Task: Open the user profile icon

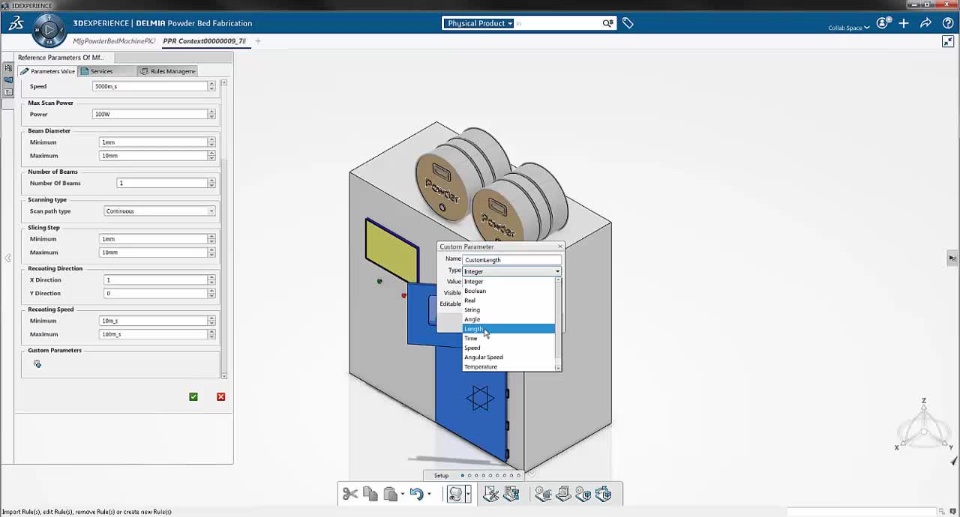Action: [883, 23]
